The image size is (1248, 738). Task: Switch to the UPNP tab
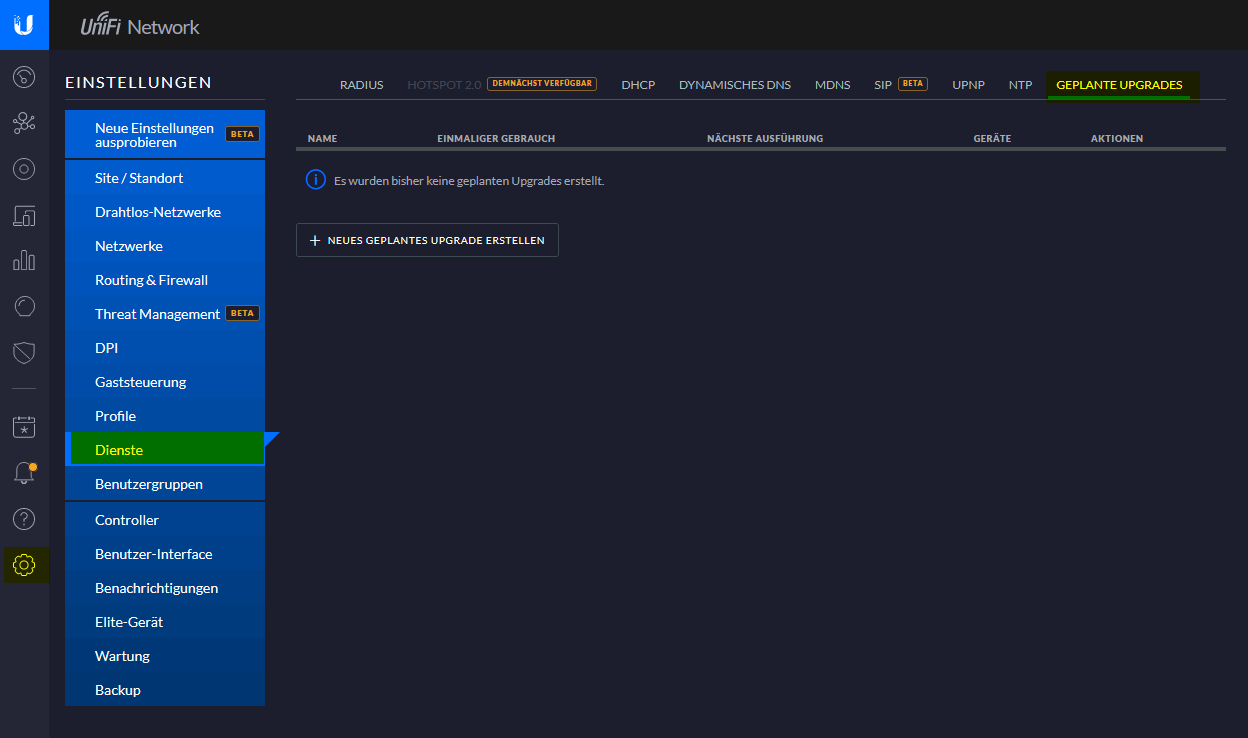pyautogui.click(x=968, y=85)
